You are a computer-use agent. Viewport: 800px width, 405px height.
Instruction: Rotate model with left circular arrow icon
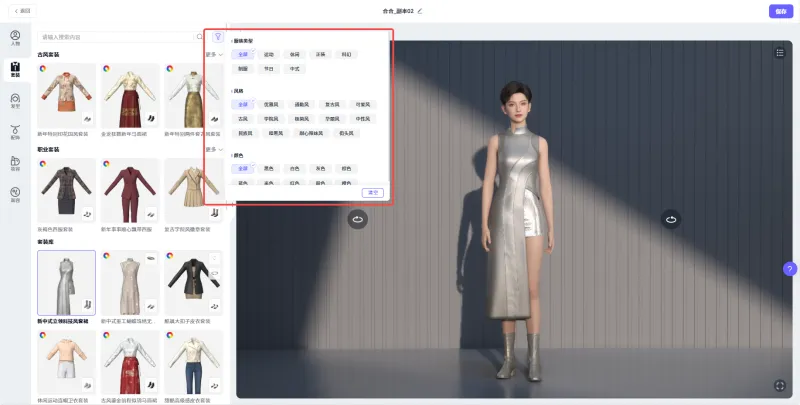point(358,219)
